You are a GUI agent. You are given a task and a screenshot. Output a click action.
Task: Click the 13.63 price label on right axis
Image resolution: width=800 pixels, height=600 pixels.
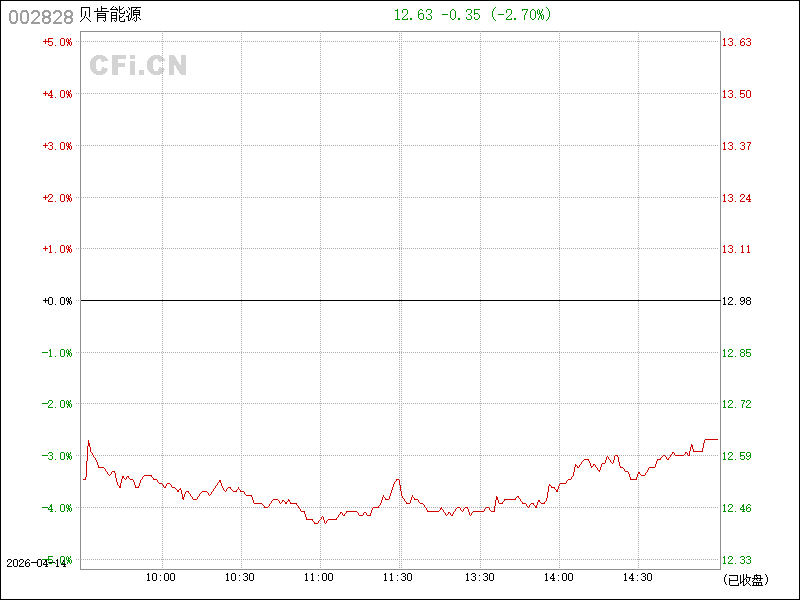click(x=737, y=42)
